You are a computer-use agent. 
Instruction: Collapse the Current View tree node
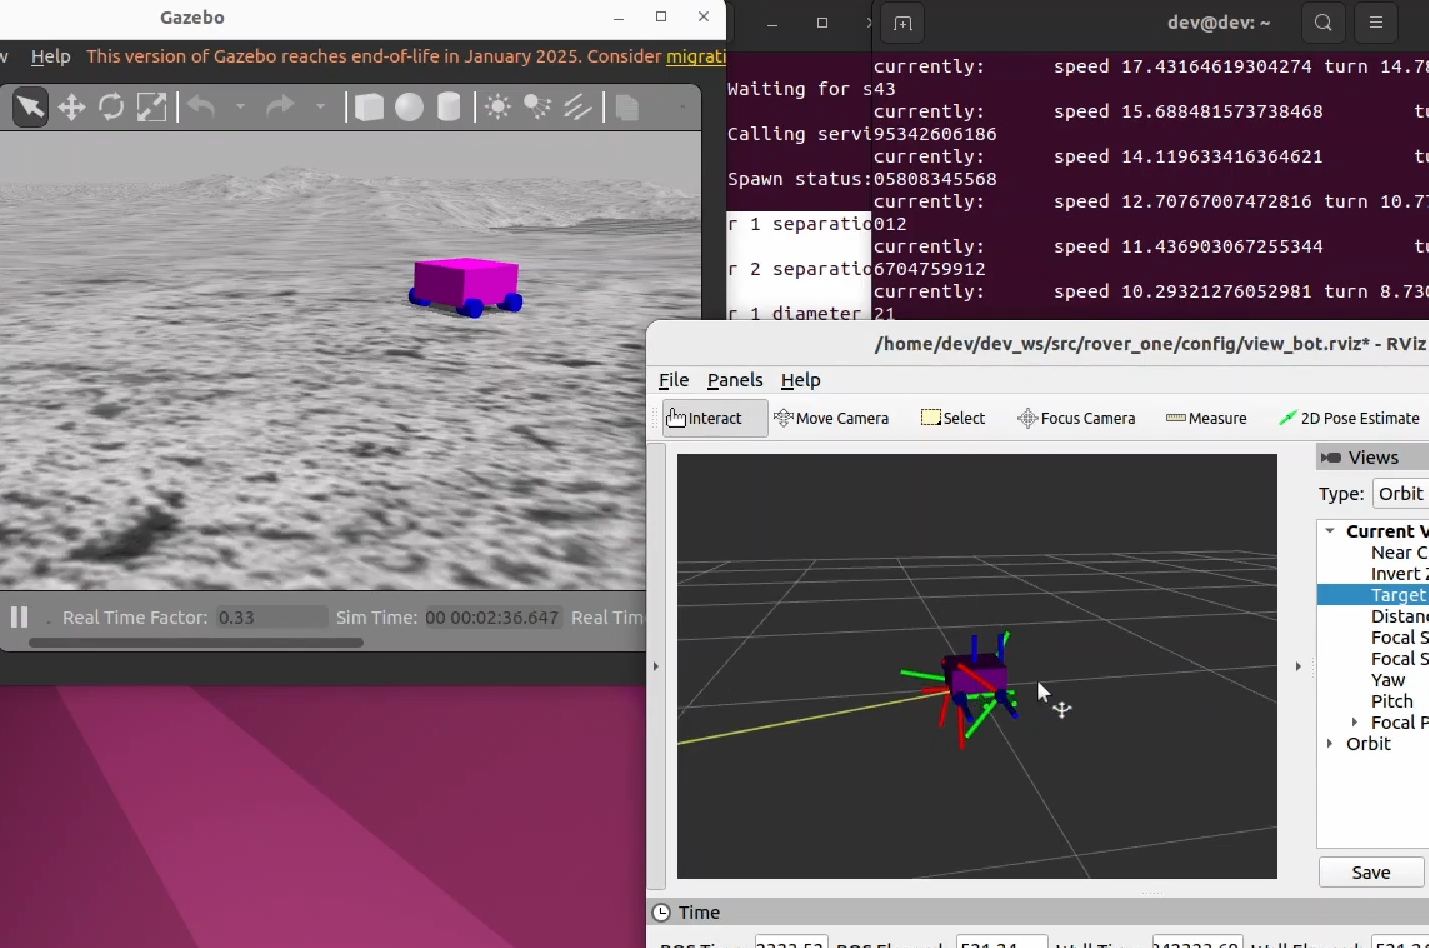tap(1330, 531)
